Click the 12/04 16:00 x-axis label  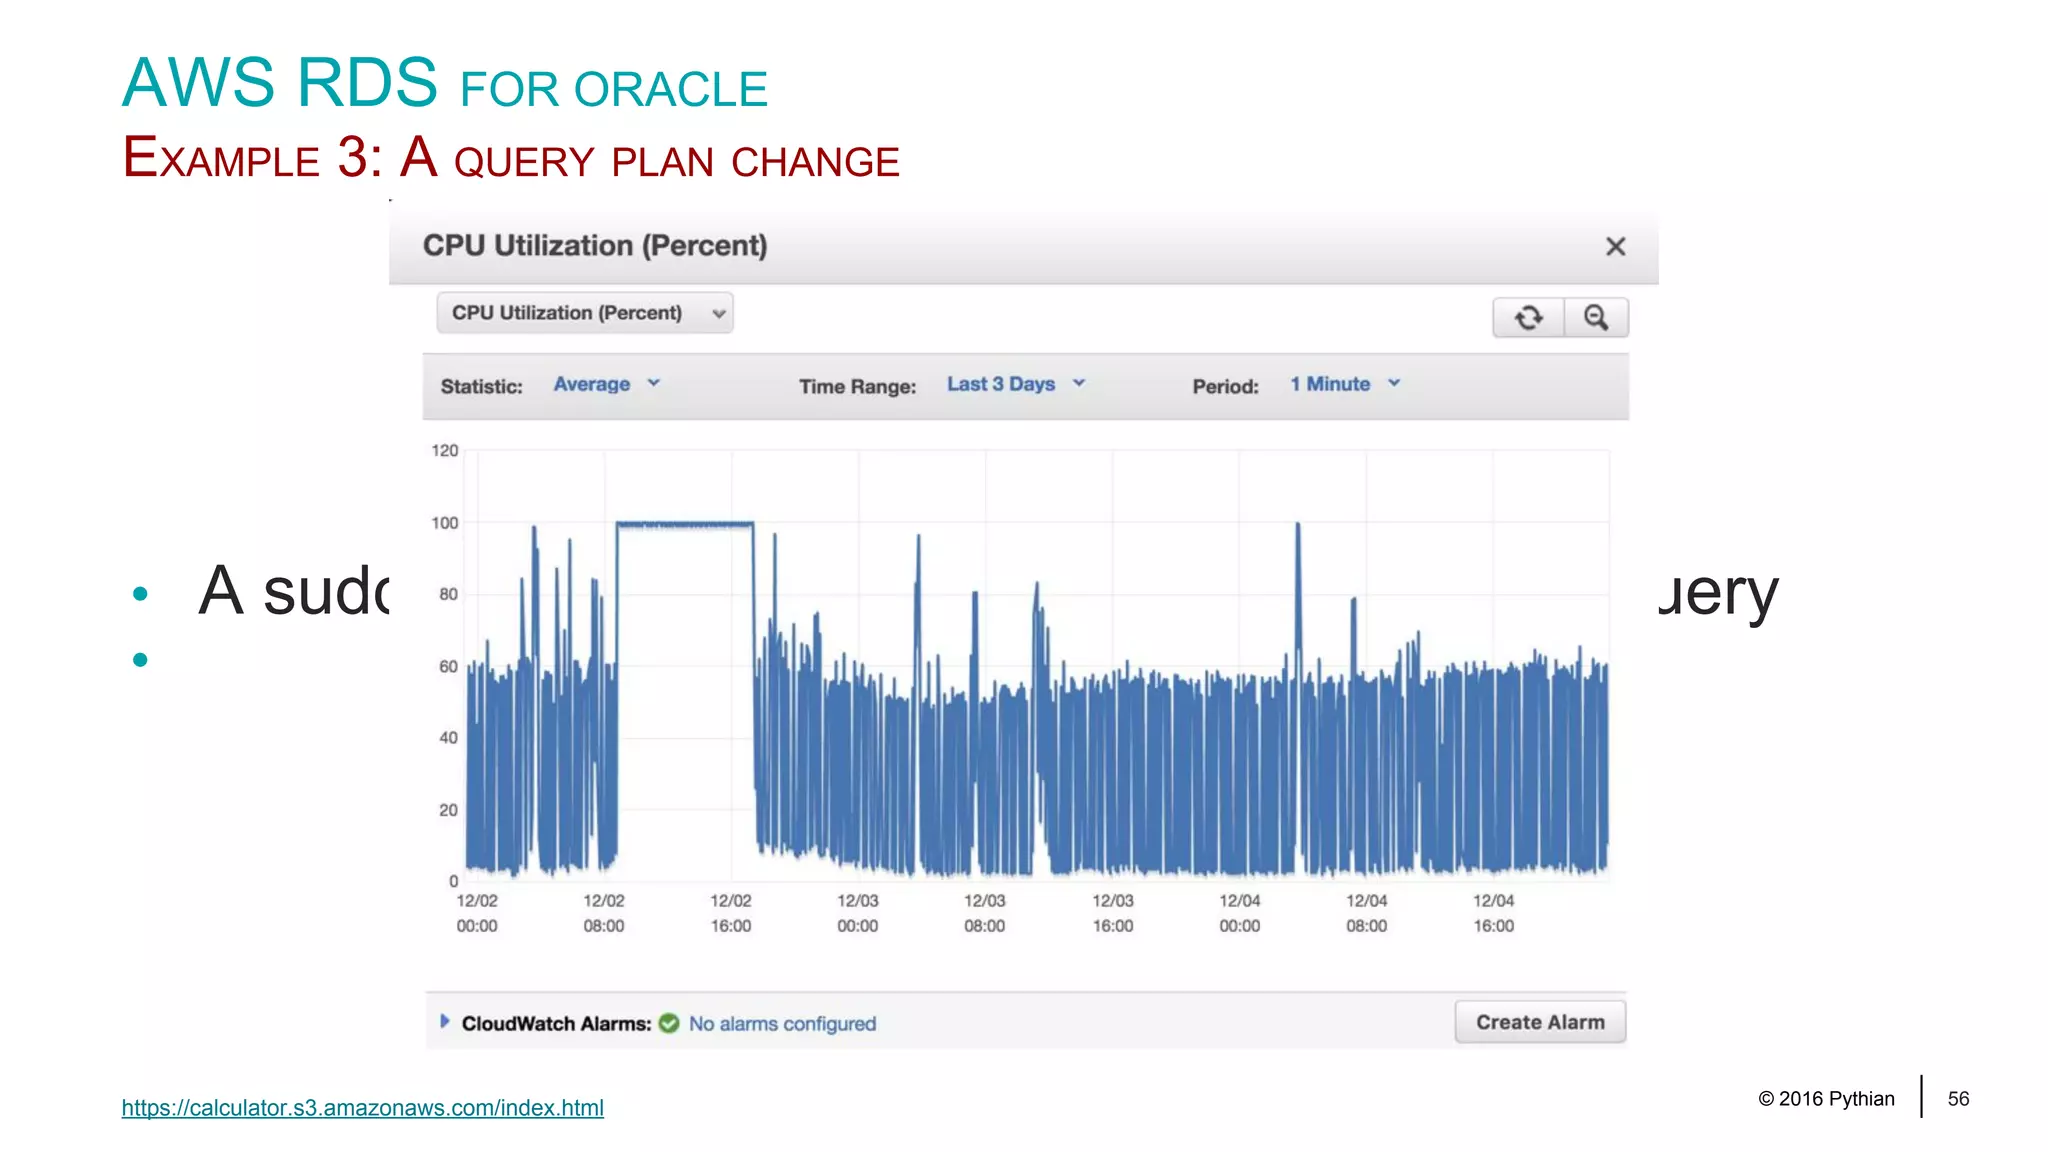(x=1493, y=913)
